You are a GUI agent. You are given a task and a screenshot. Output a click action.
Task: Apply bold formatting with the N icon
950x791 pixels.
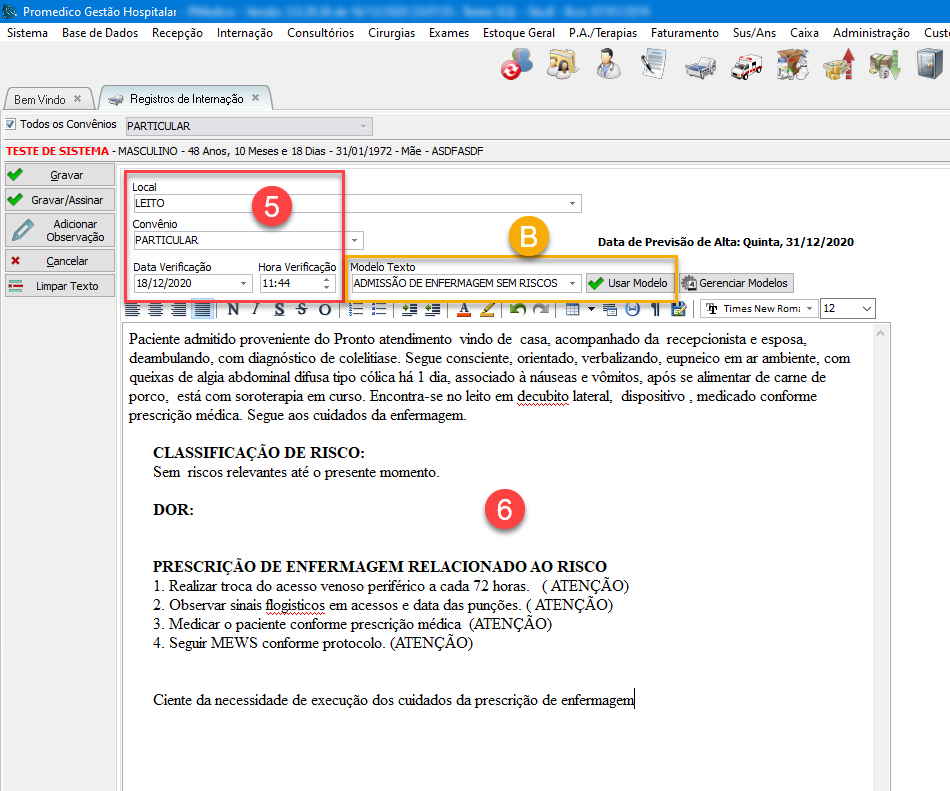pos(234,309)
